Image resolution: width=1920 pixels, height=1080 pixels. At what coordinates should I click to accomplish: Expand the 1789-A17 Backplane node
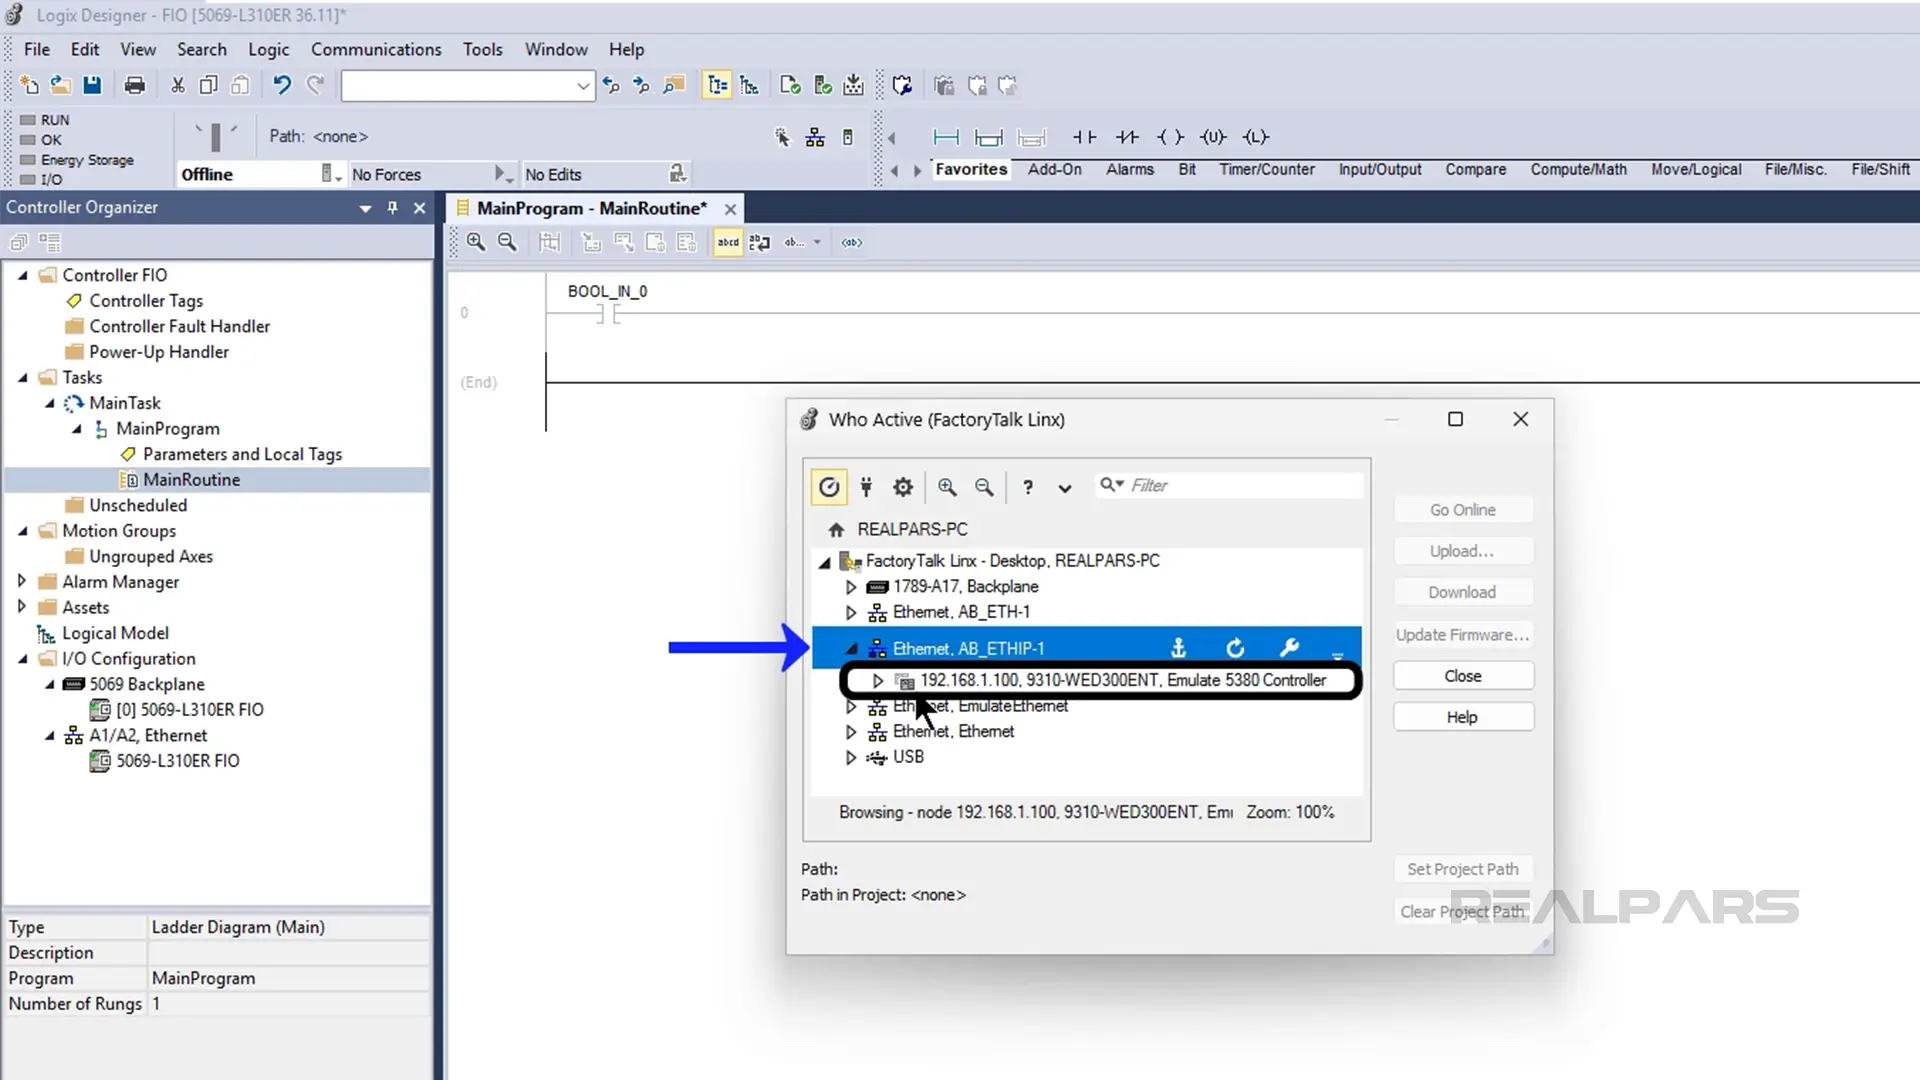point(851,587)
